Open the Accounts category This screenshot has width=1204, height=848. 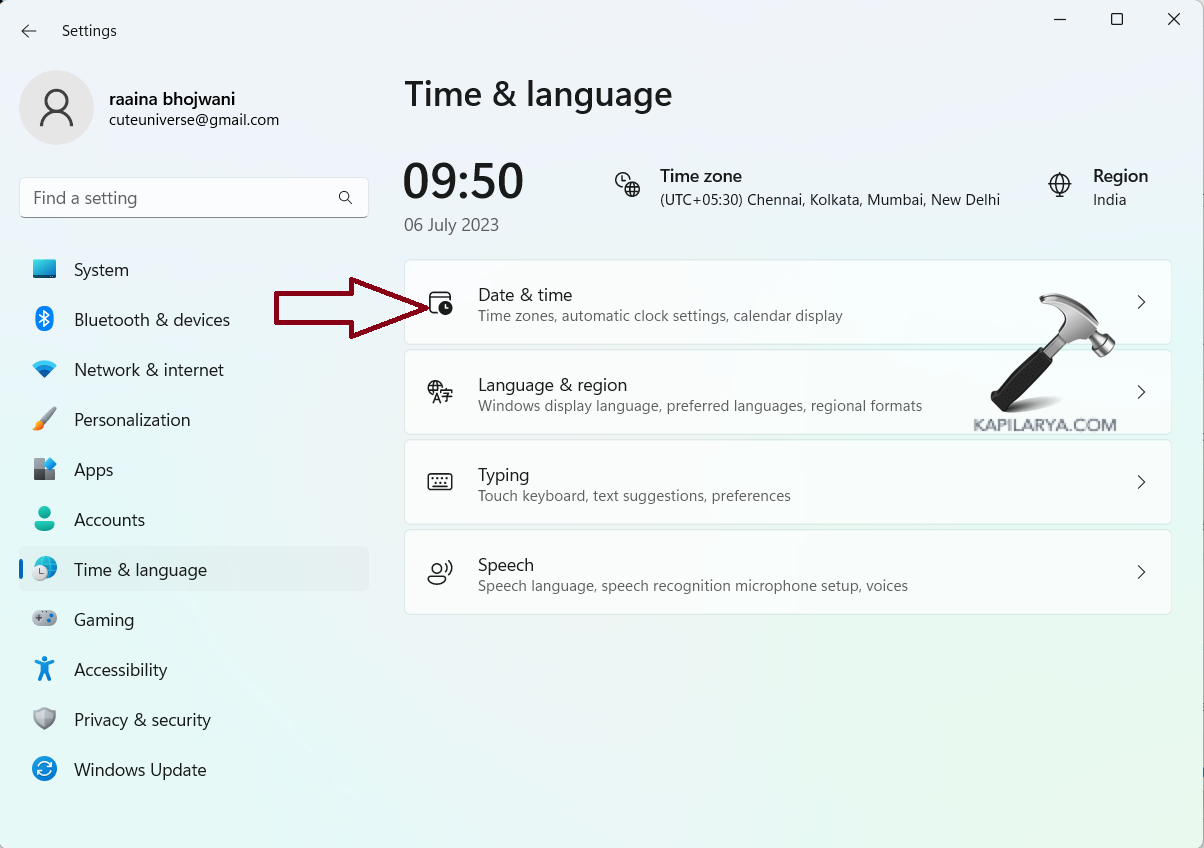(x=194, y=520)
